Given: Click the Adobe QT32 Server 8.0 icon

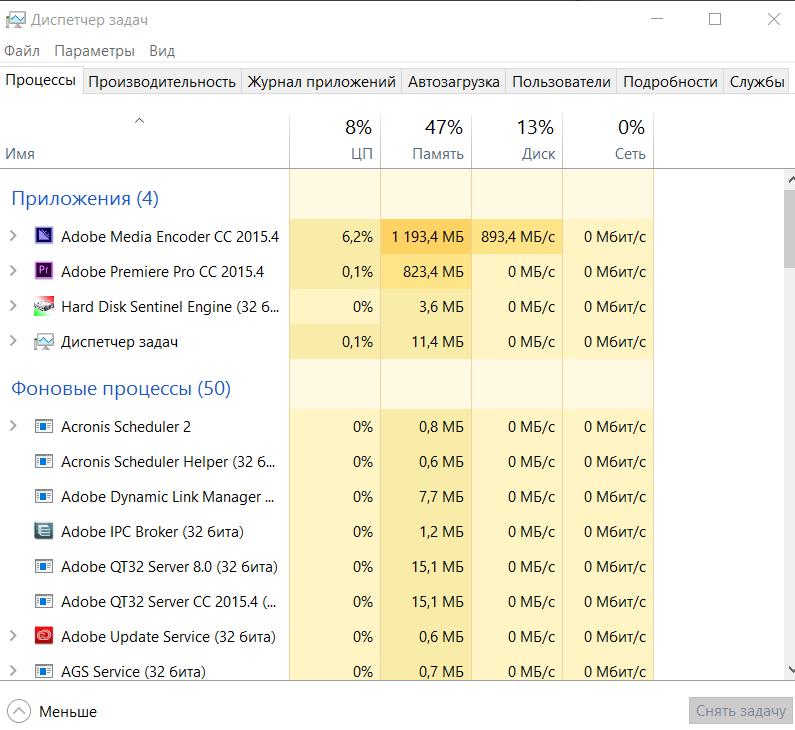Looking at the screenshot, I should [x=44, y=566].
